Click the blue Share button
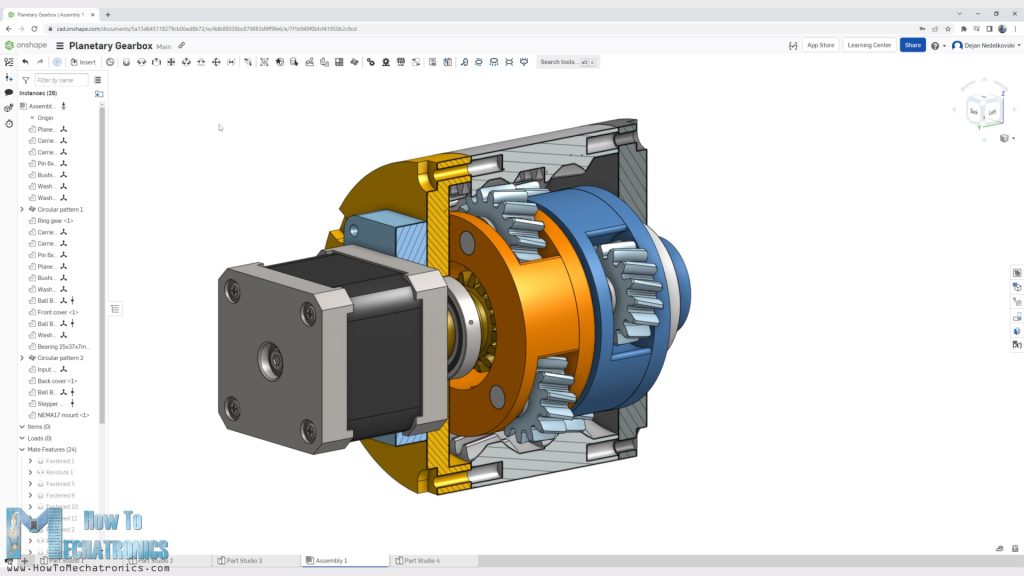This screenshot has height=576, width=1024. [x=912, y=45]
